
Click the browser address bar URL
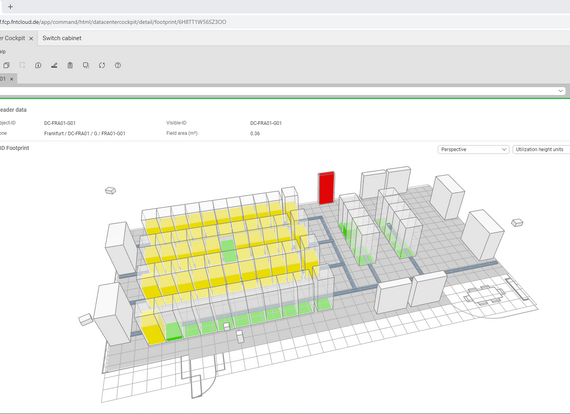click(113, 22)
